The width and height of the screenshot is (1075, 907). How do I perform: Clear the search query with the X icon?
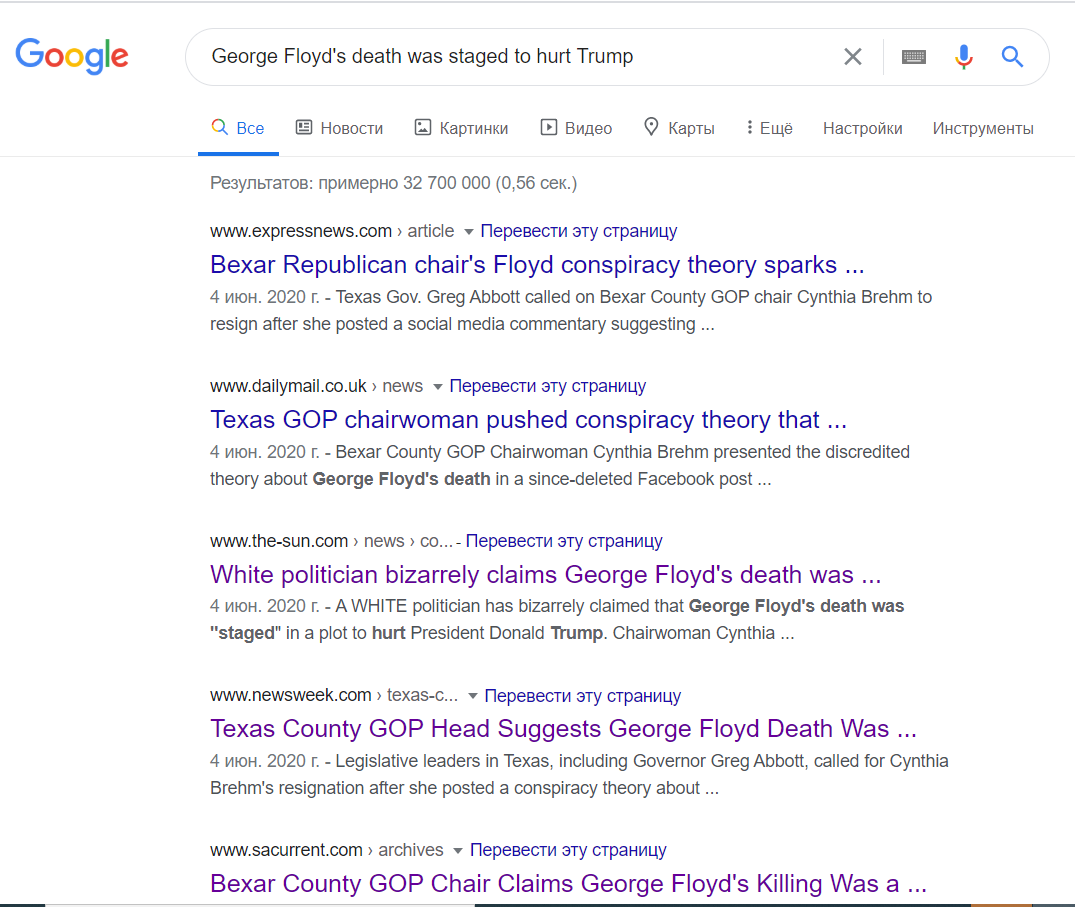852,56
